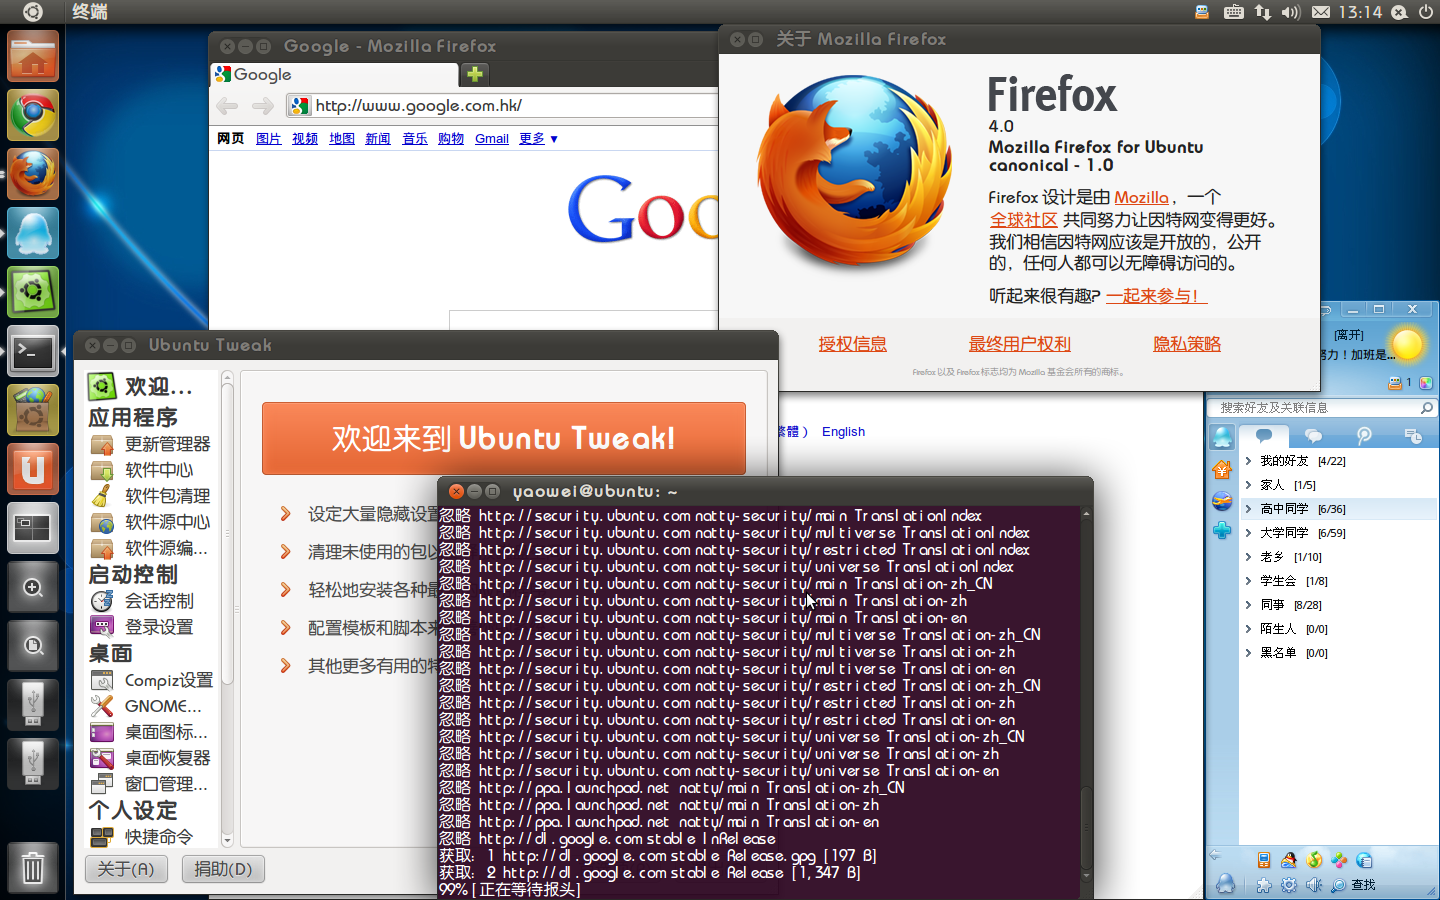The width and height of the screenshot is (1440, 900).
Task: Go back in Firefox Google window
Action: (x=227, y=106)
